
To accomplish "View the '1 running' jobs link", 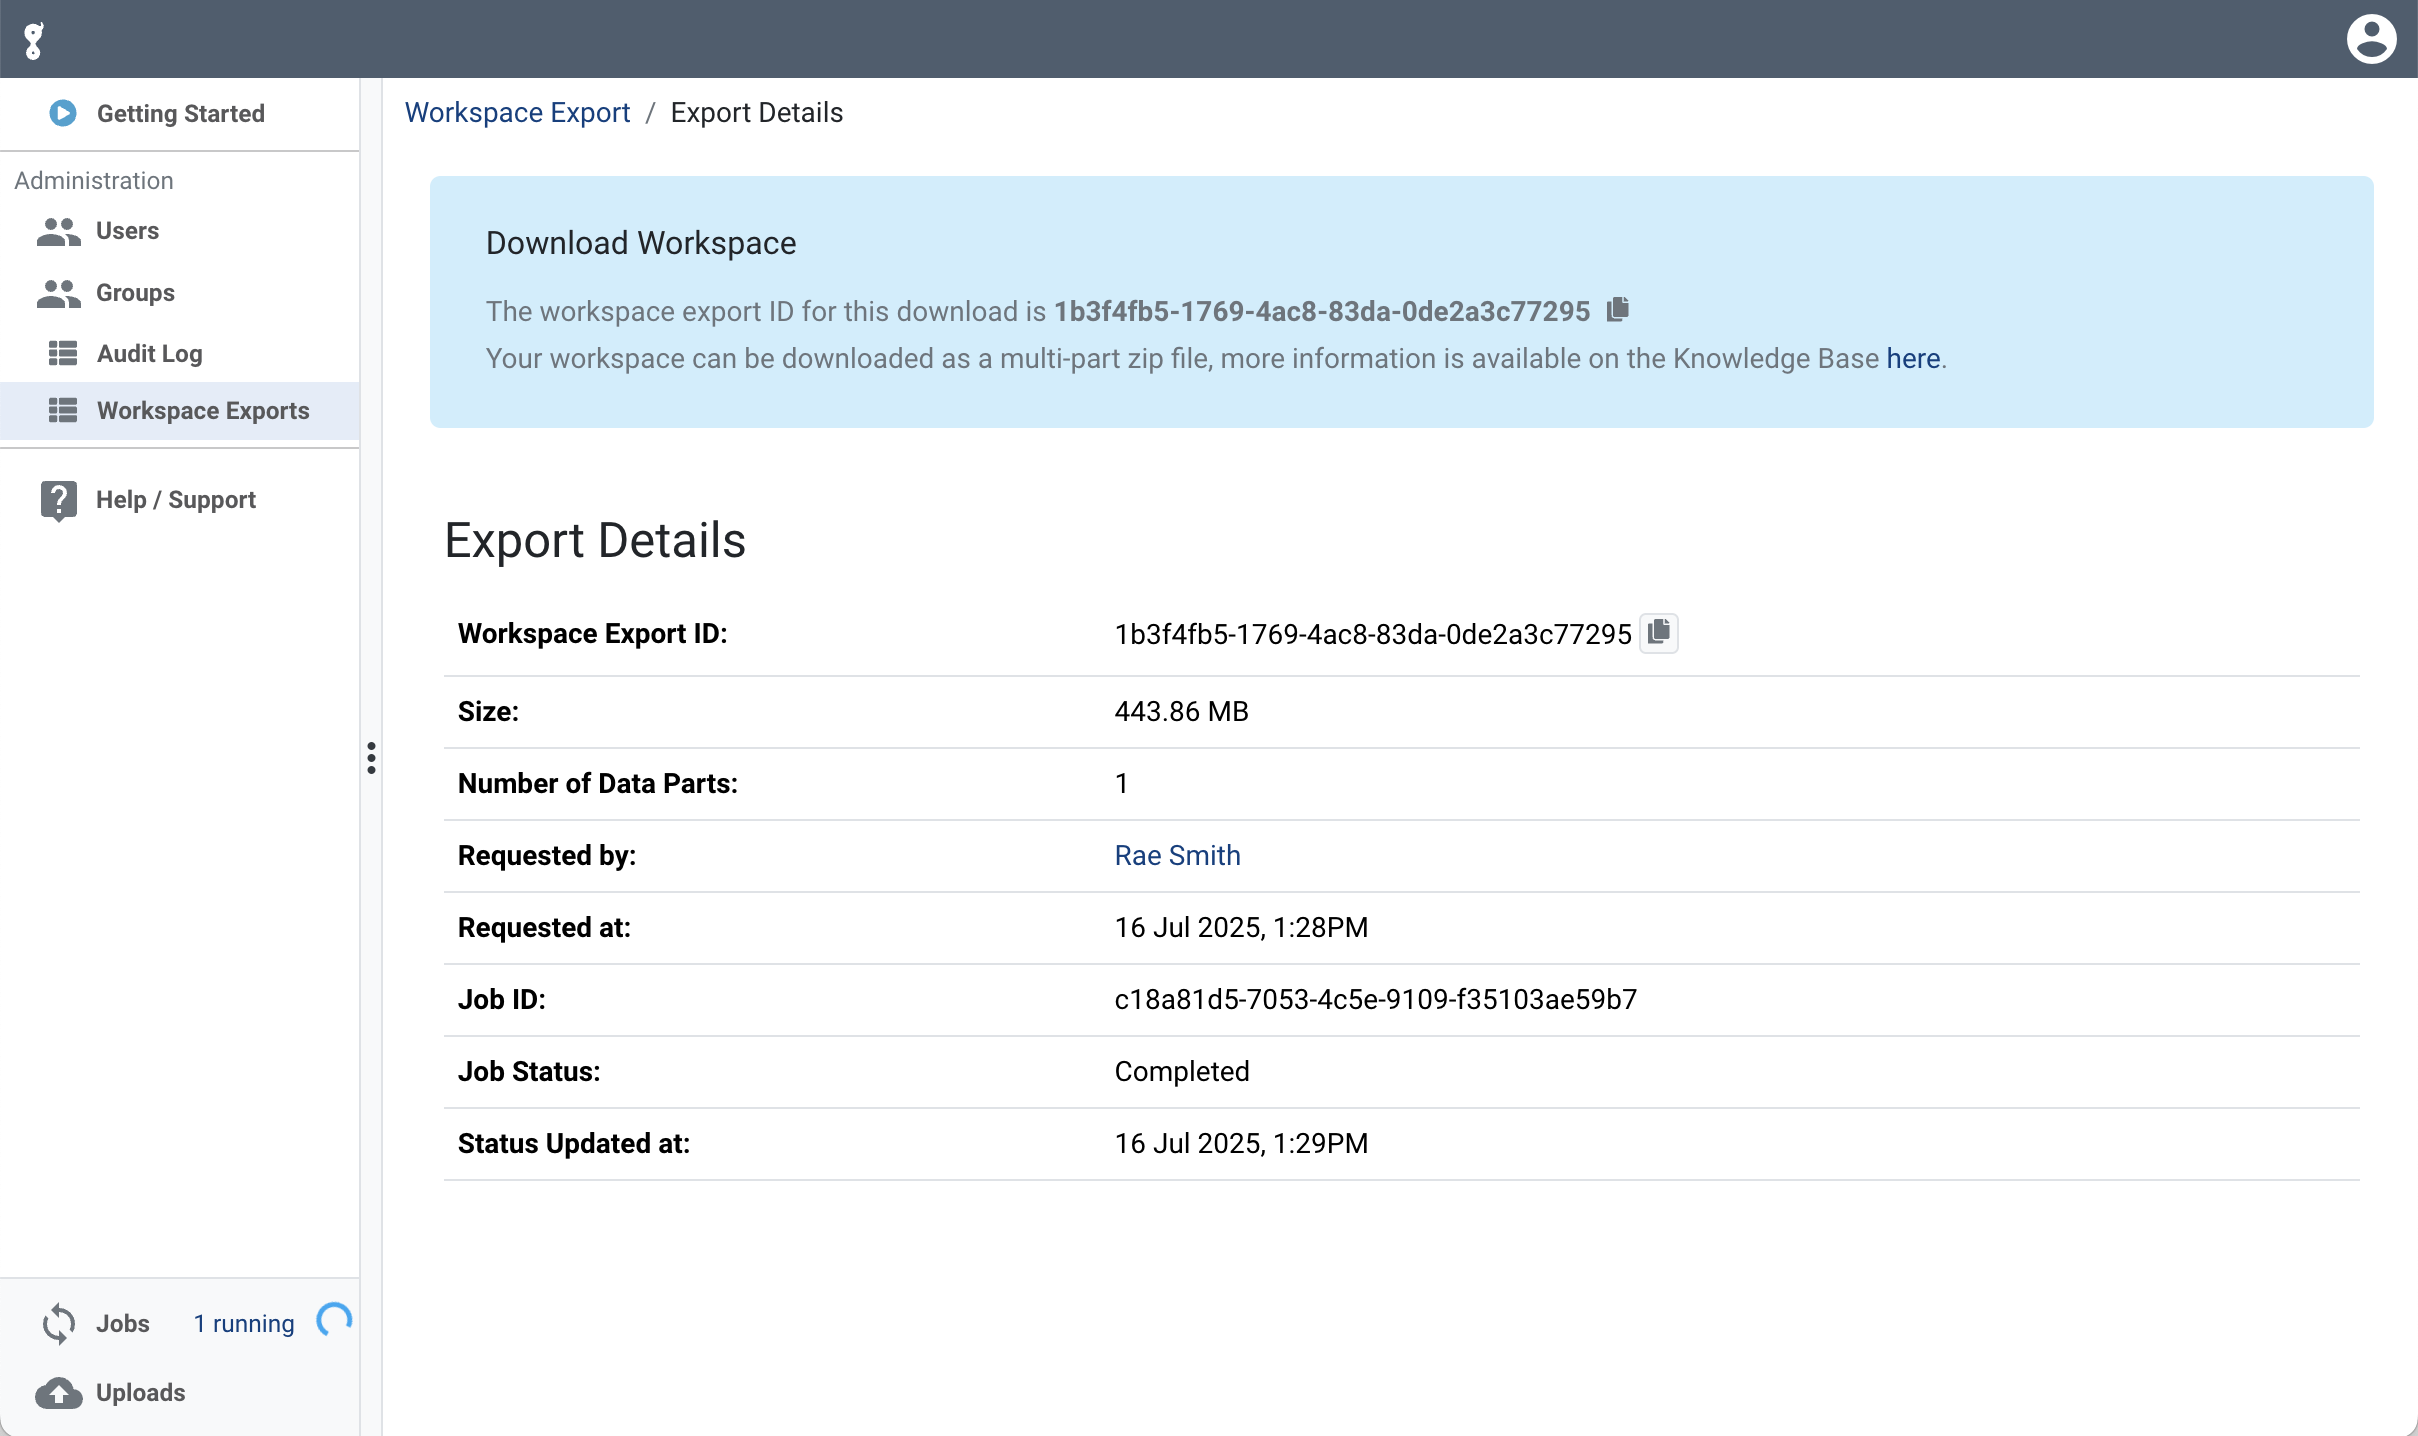I will click(244, 1324).
